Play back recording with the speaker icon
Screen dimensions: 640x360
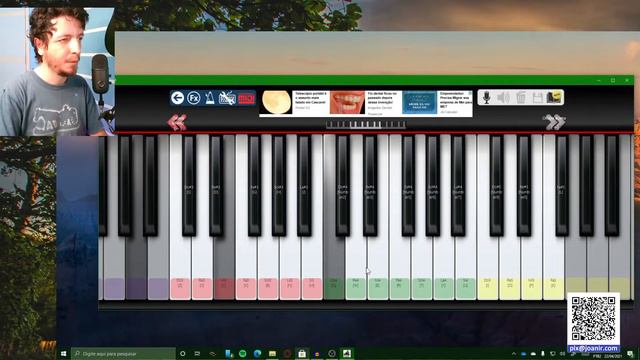tap(503, 98)
